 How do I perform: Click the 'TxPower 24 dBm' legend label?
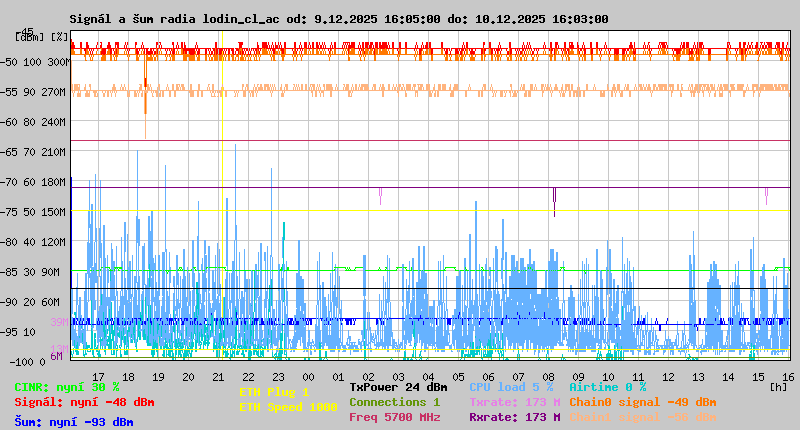(x=398, y=387)
